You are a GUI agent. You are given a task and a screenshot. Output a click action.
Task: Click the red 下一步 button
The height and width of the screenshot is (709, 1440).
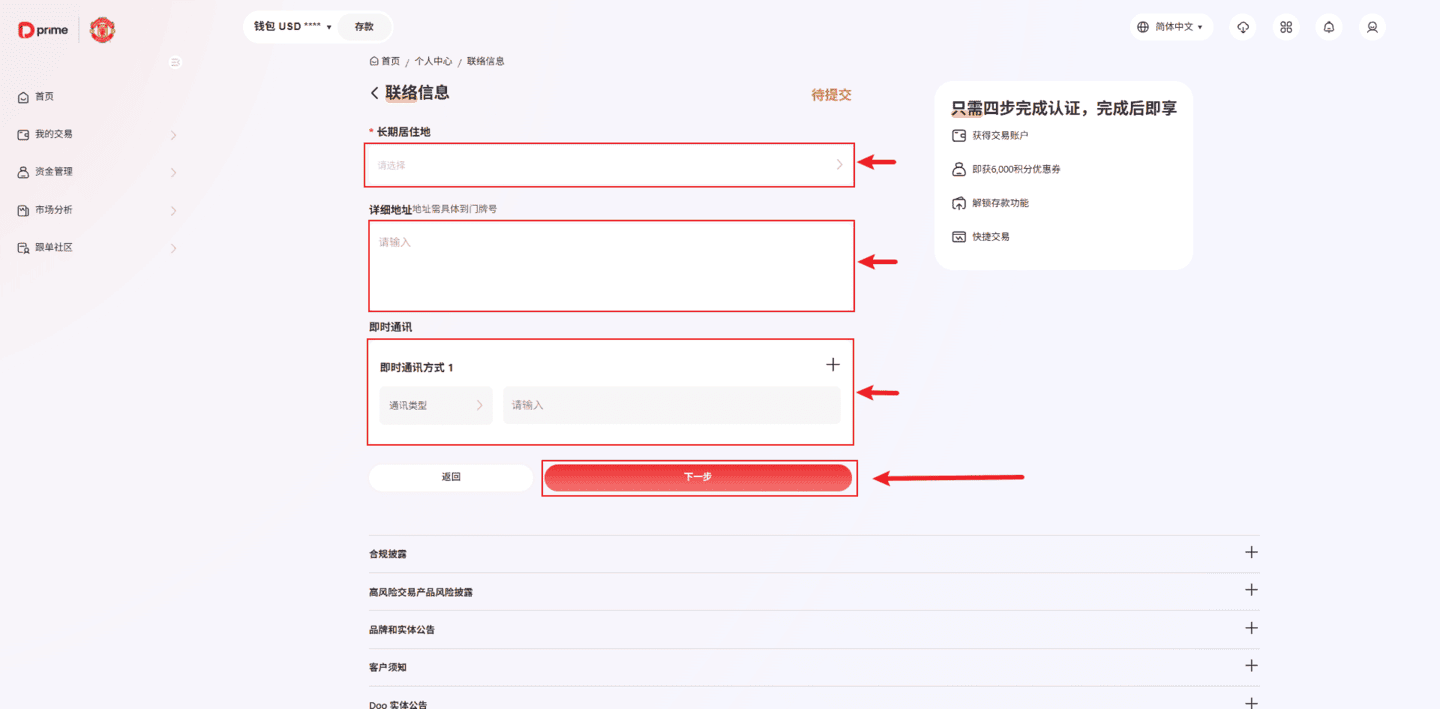(x=698, y=478)
